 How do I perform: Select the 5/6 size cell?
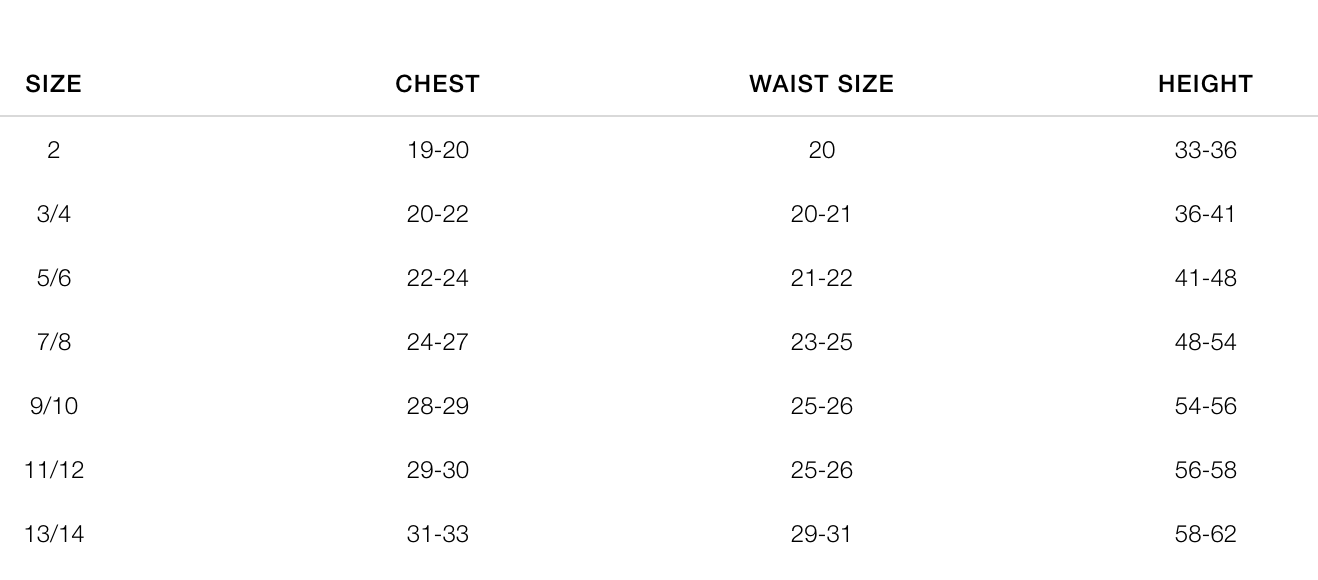54,278
